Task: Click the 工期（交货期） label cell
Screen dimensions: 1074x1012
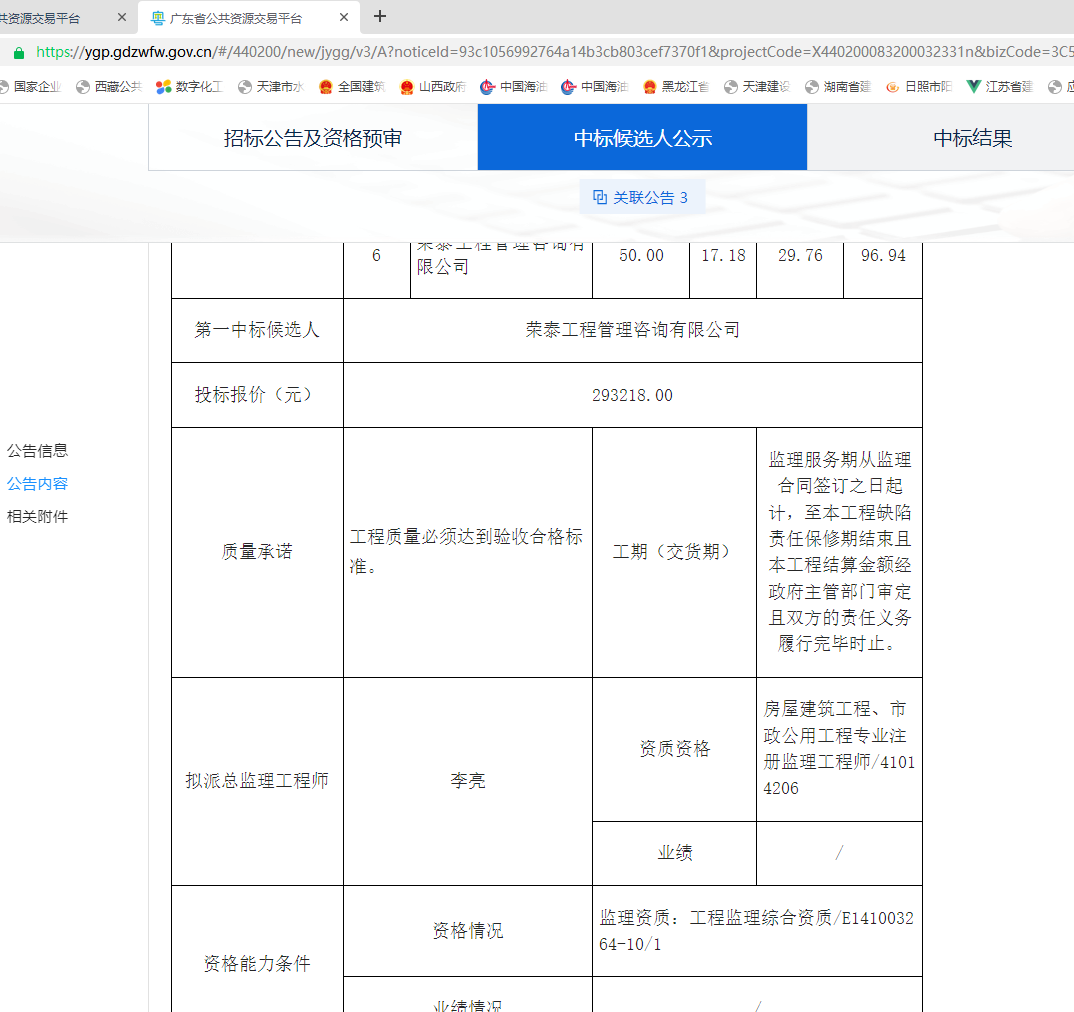Action: click(675, 552)
